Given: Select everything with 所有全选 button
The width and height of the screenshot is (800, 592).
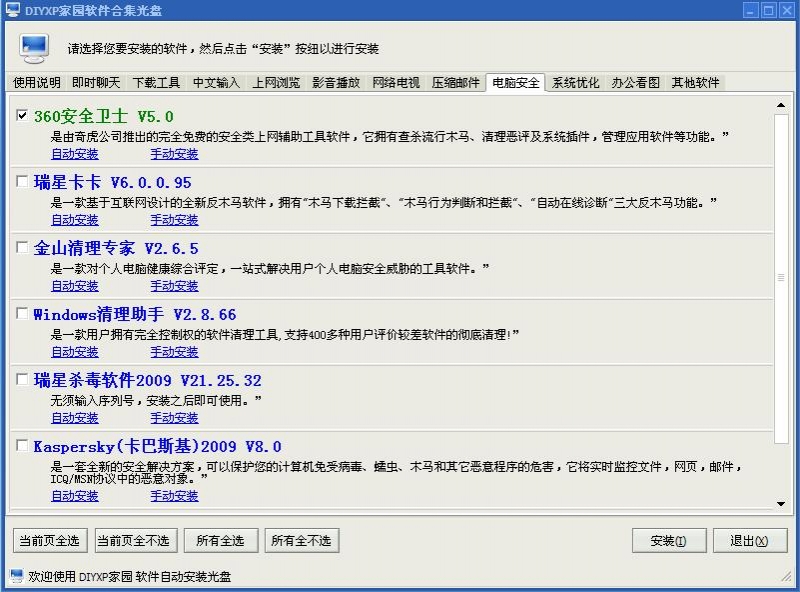Looking at the screenshot, I should 220,540.
